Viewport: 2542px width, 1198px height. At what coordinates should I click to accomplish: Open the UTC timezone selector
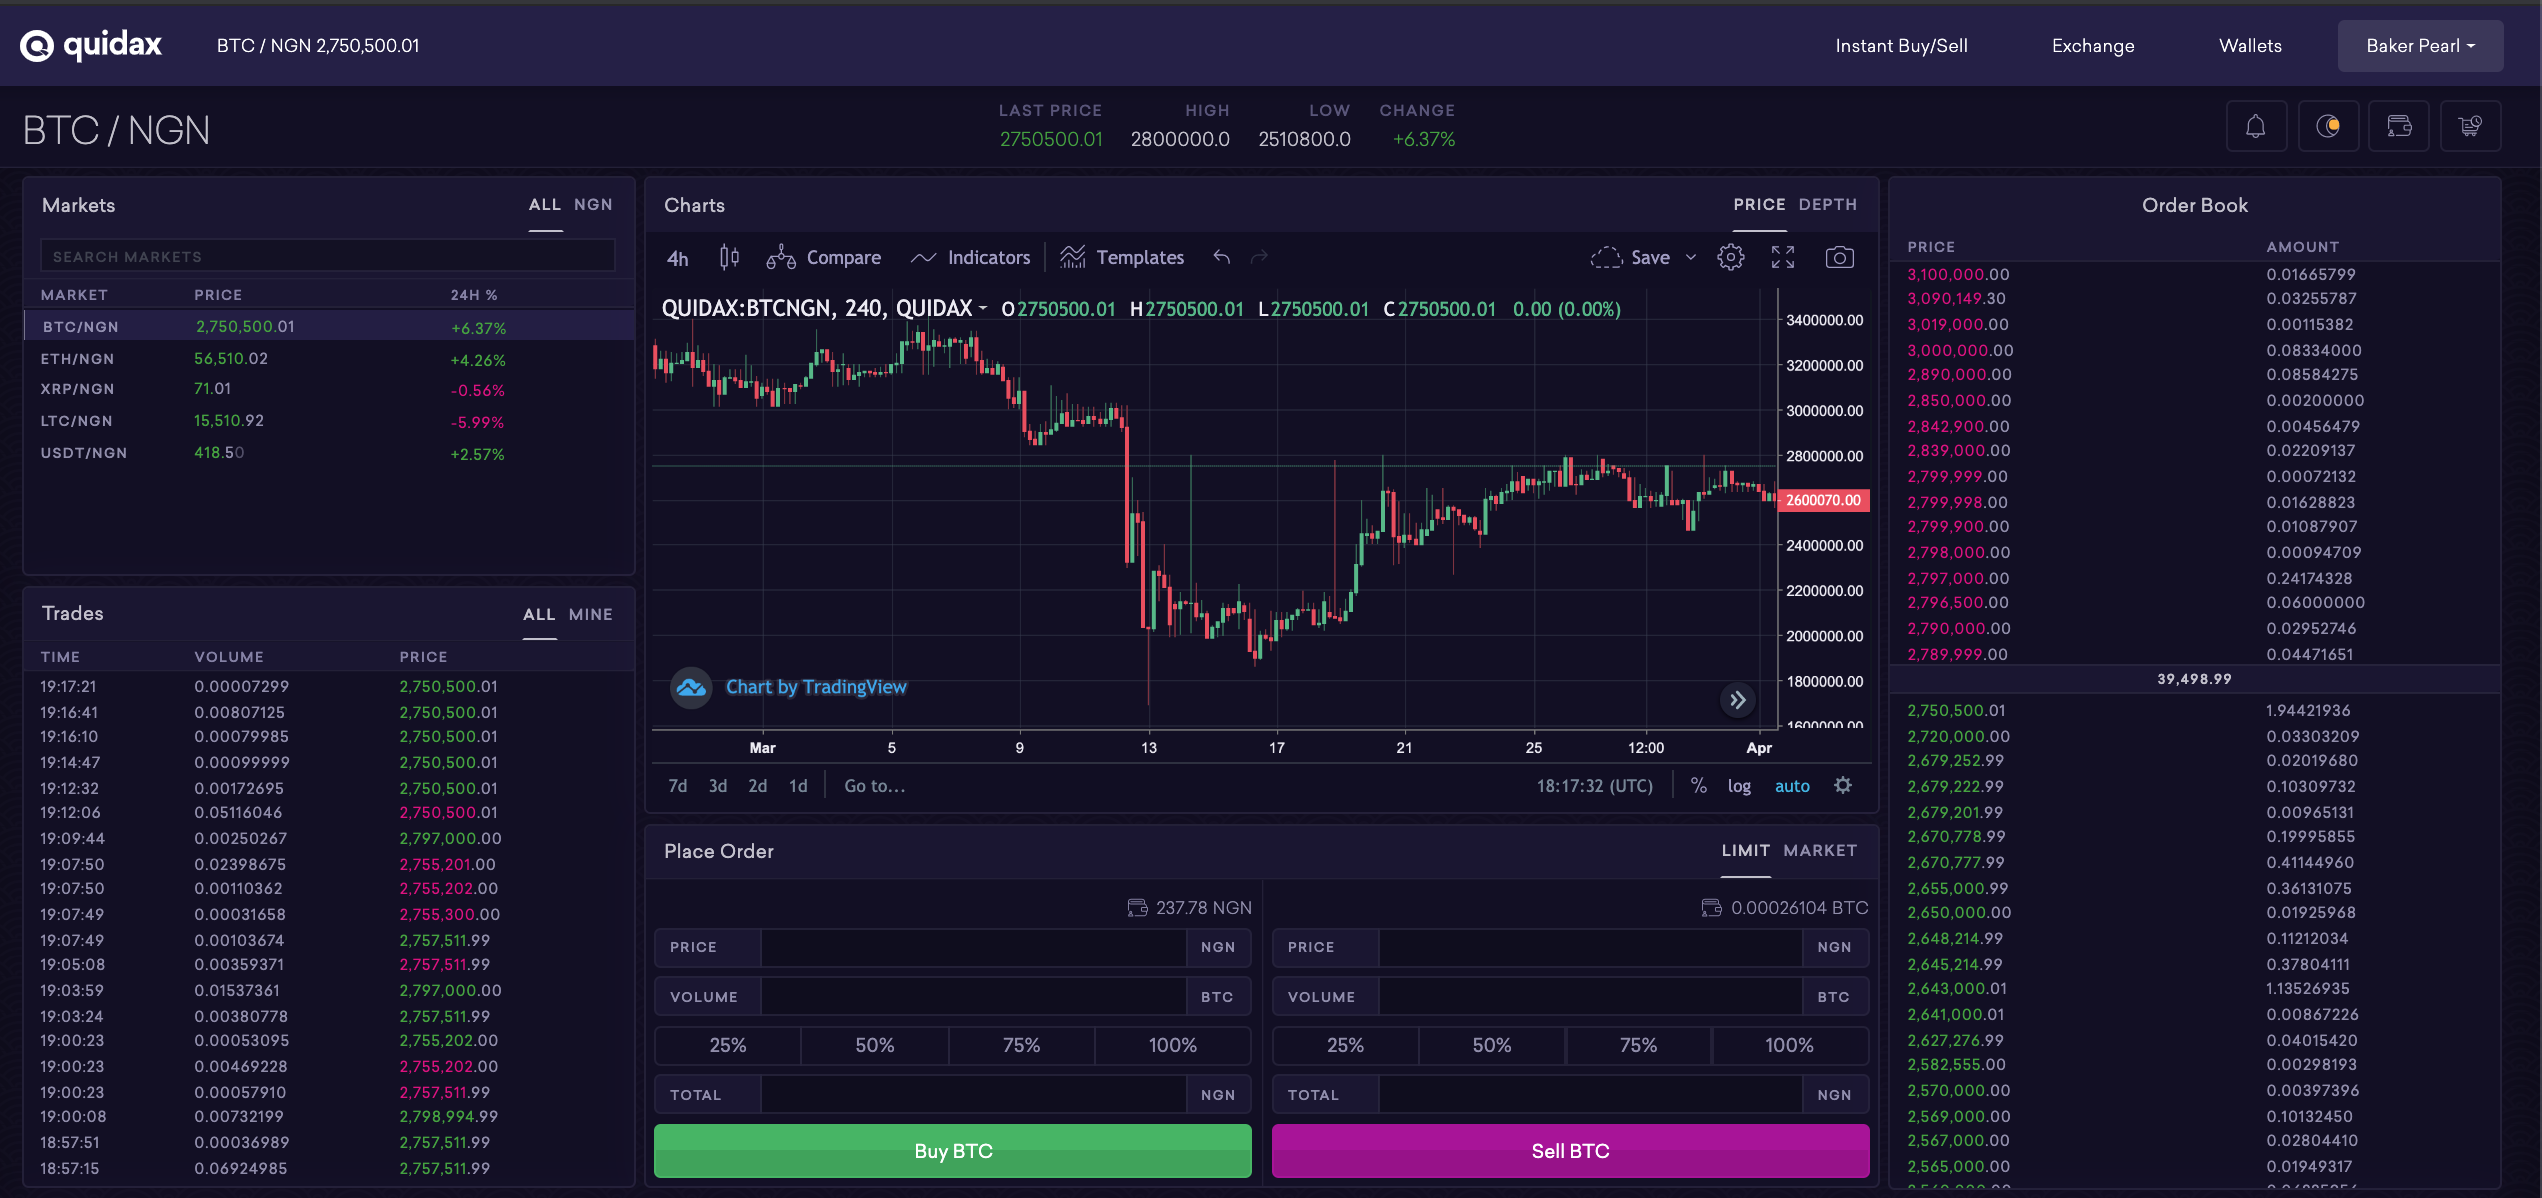coord(1594,786)
